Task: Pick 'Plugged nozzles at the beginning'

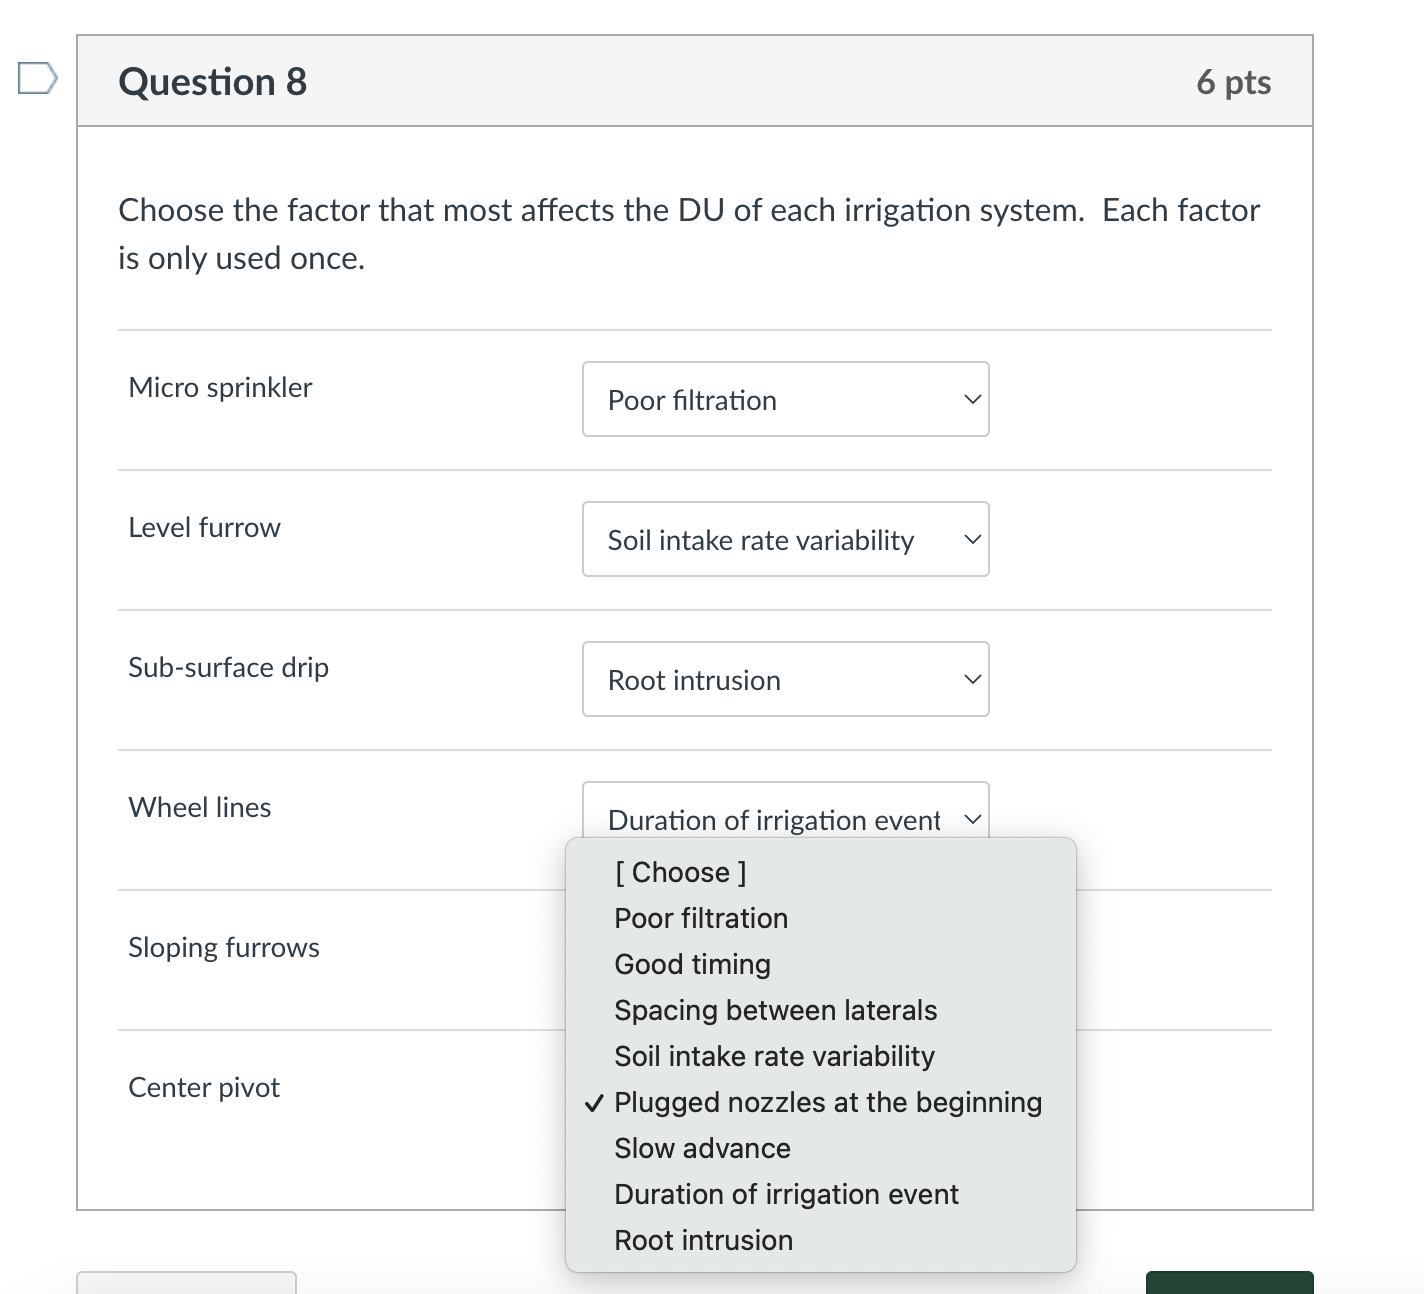Action: [828, 1102]
